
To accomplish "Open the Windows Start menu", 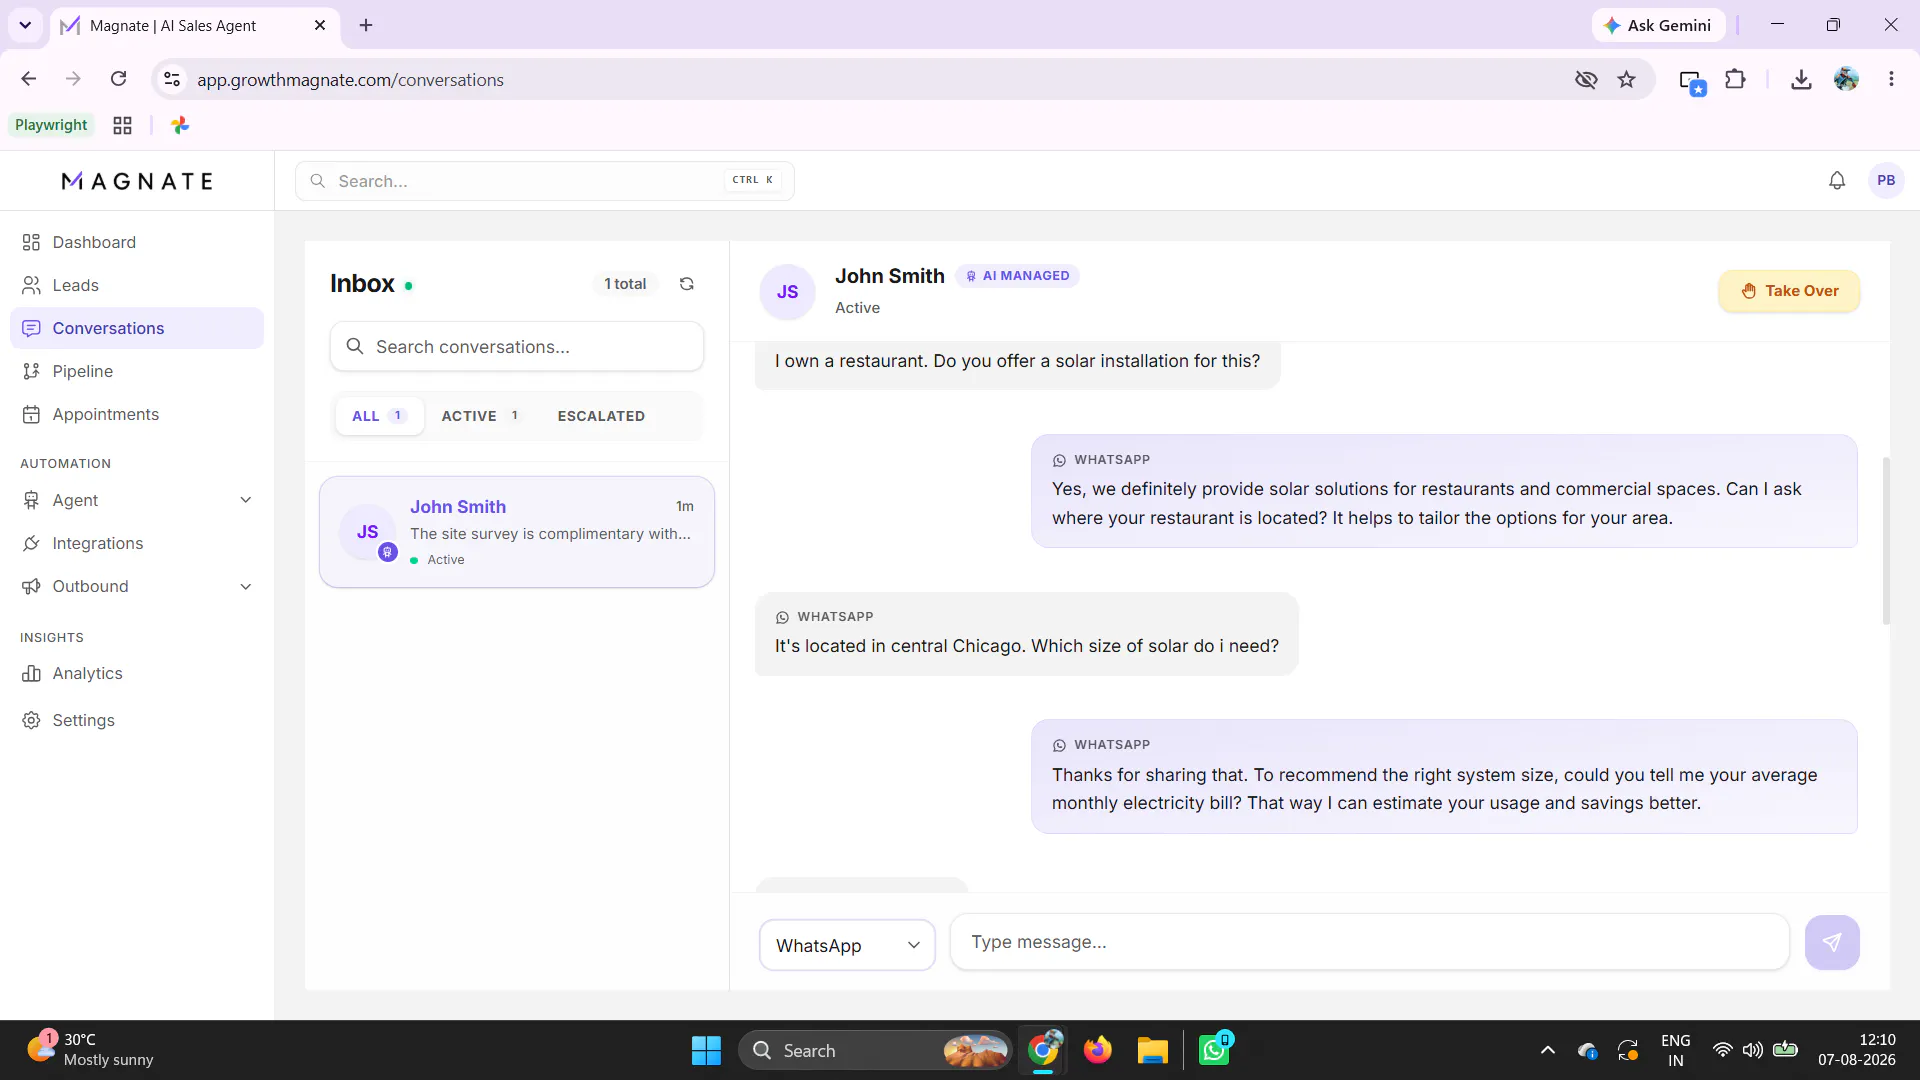I will coord(706,1050).
